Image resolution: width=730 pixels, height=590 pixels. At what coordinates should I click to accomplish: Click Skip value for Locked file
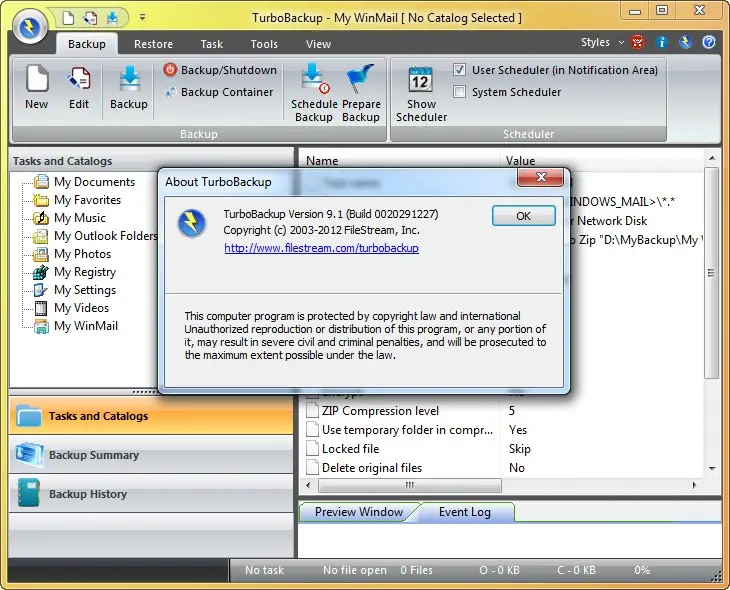520,449
